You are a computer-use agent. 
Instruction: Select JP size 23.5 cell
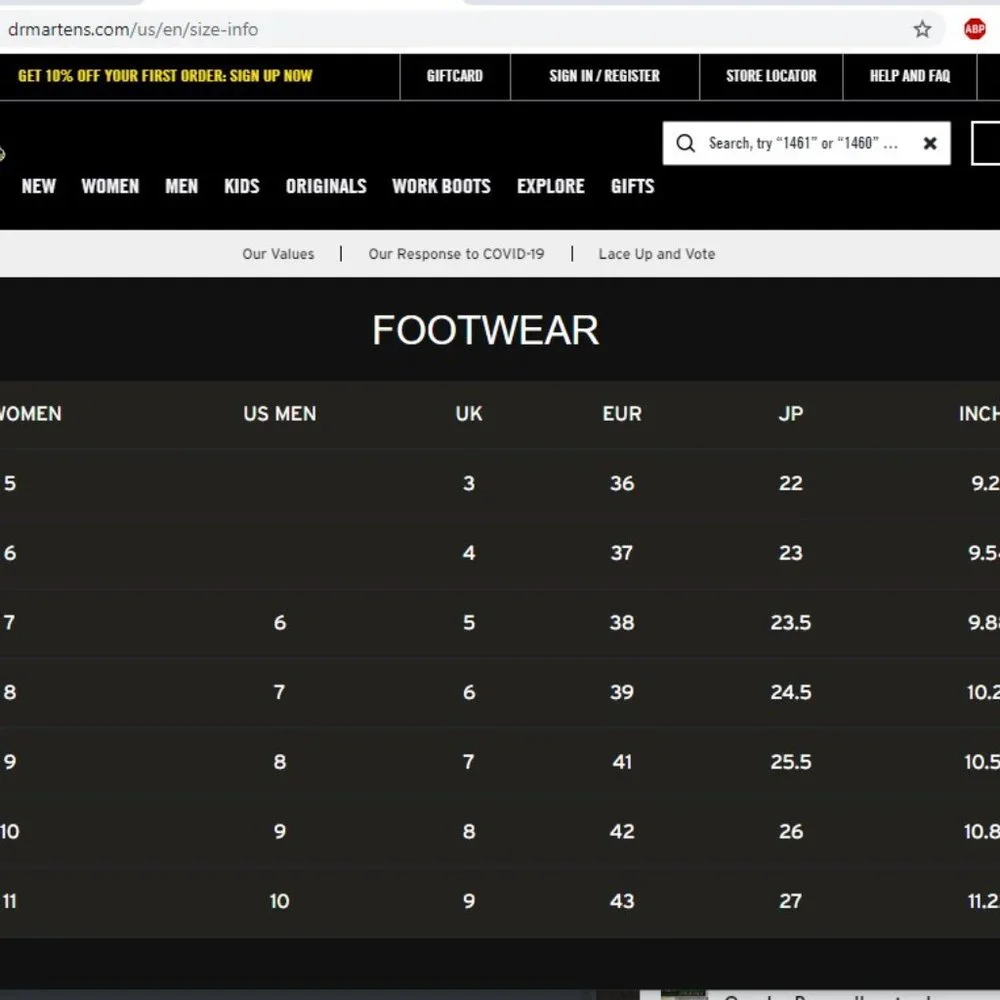(x=791, y=622)
